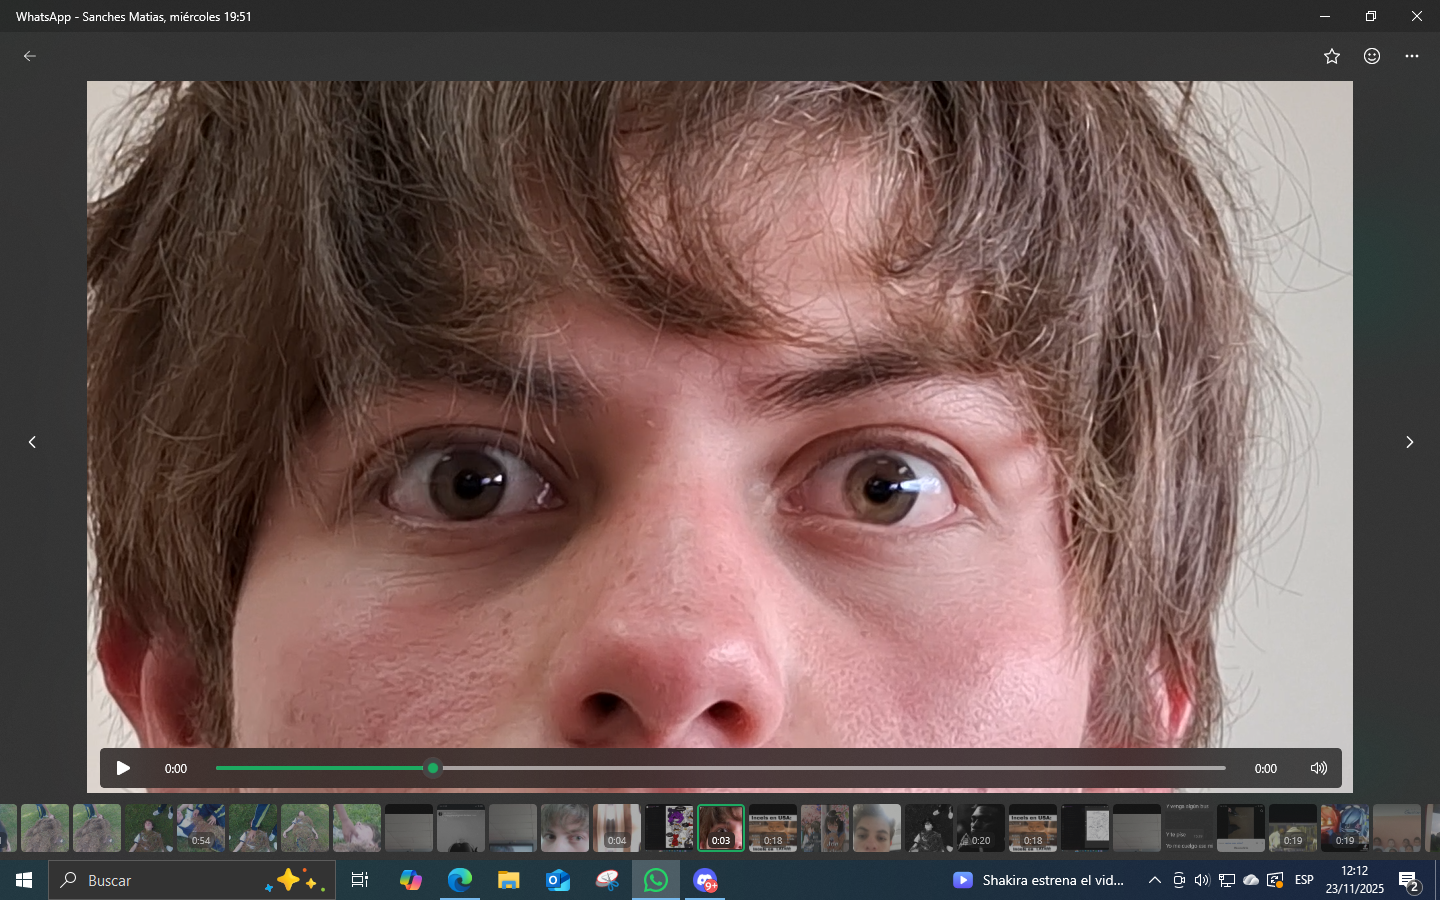Click the Buscar search box on the taskbar
Viewport: 1440px width, 900px height.
[192, 880]
